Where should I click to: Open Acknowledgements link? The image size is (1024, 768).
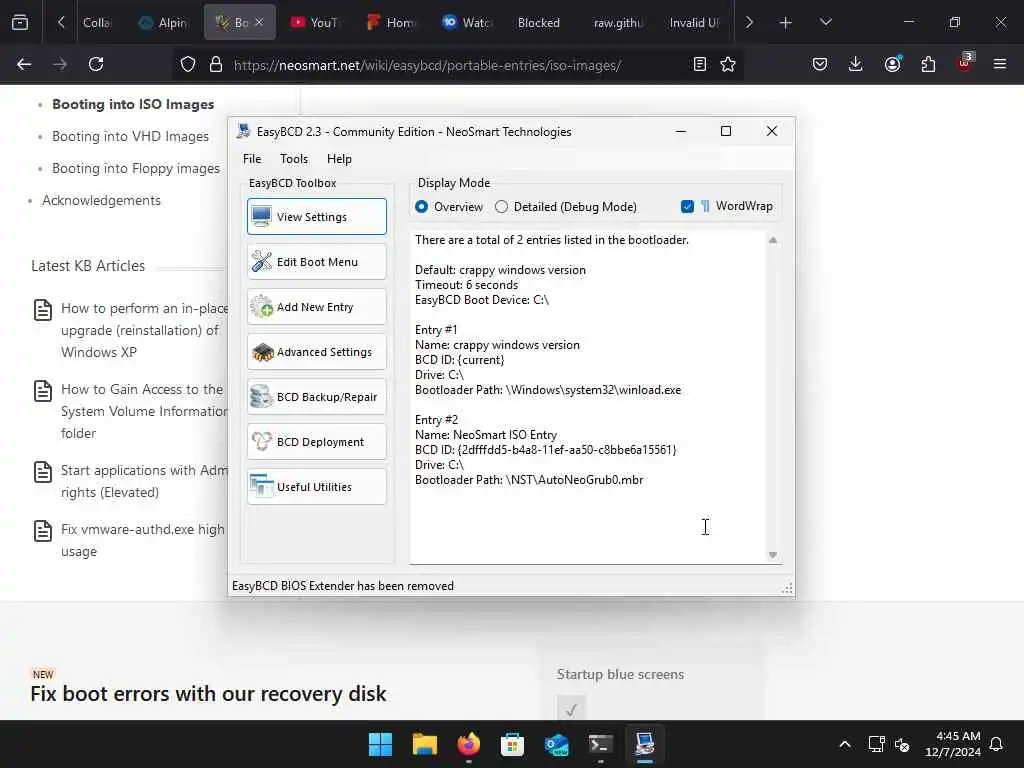(x=101, y=200)
